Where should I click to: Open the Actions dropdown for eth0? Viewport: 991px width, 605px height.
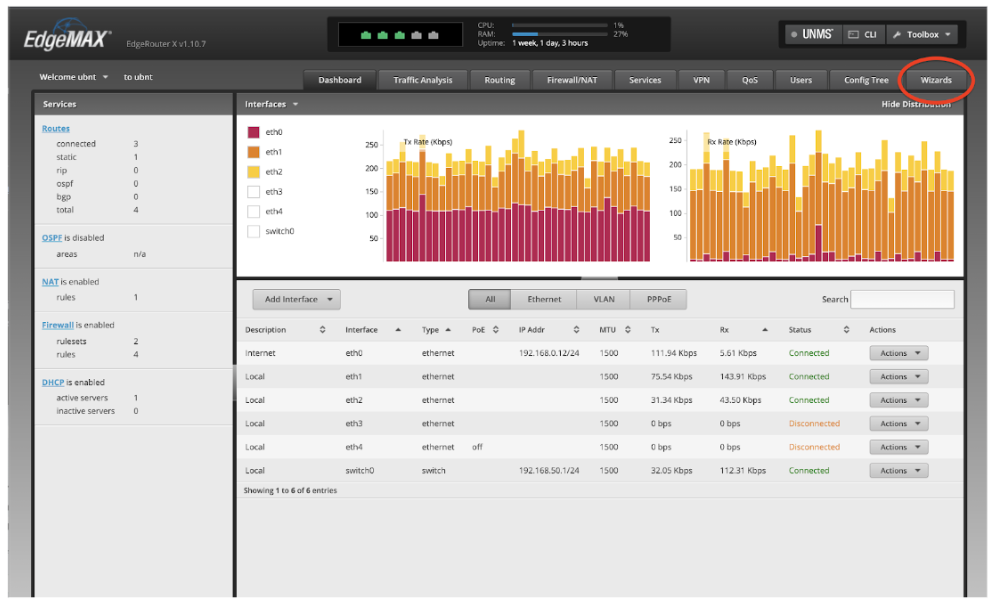898,352
